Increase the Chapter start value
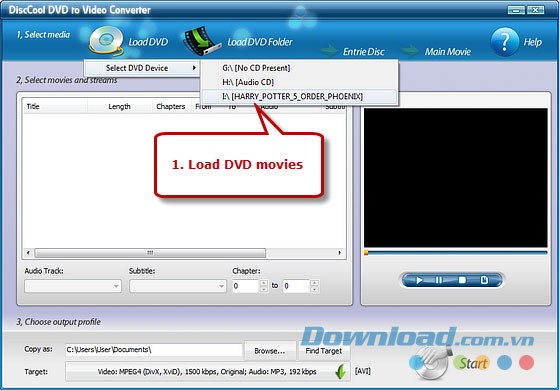The width and height of the screenshot is (559, 390). click(263, 283)
